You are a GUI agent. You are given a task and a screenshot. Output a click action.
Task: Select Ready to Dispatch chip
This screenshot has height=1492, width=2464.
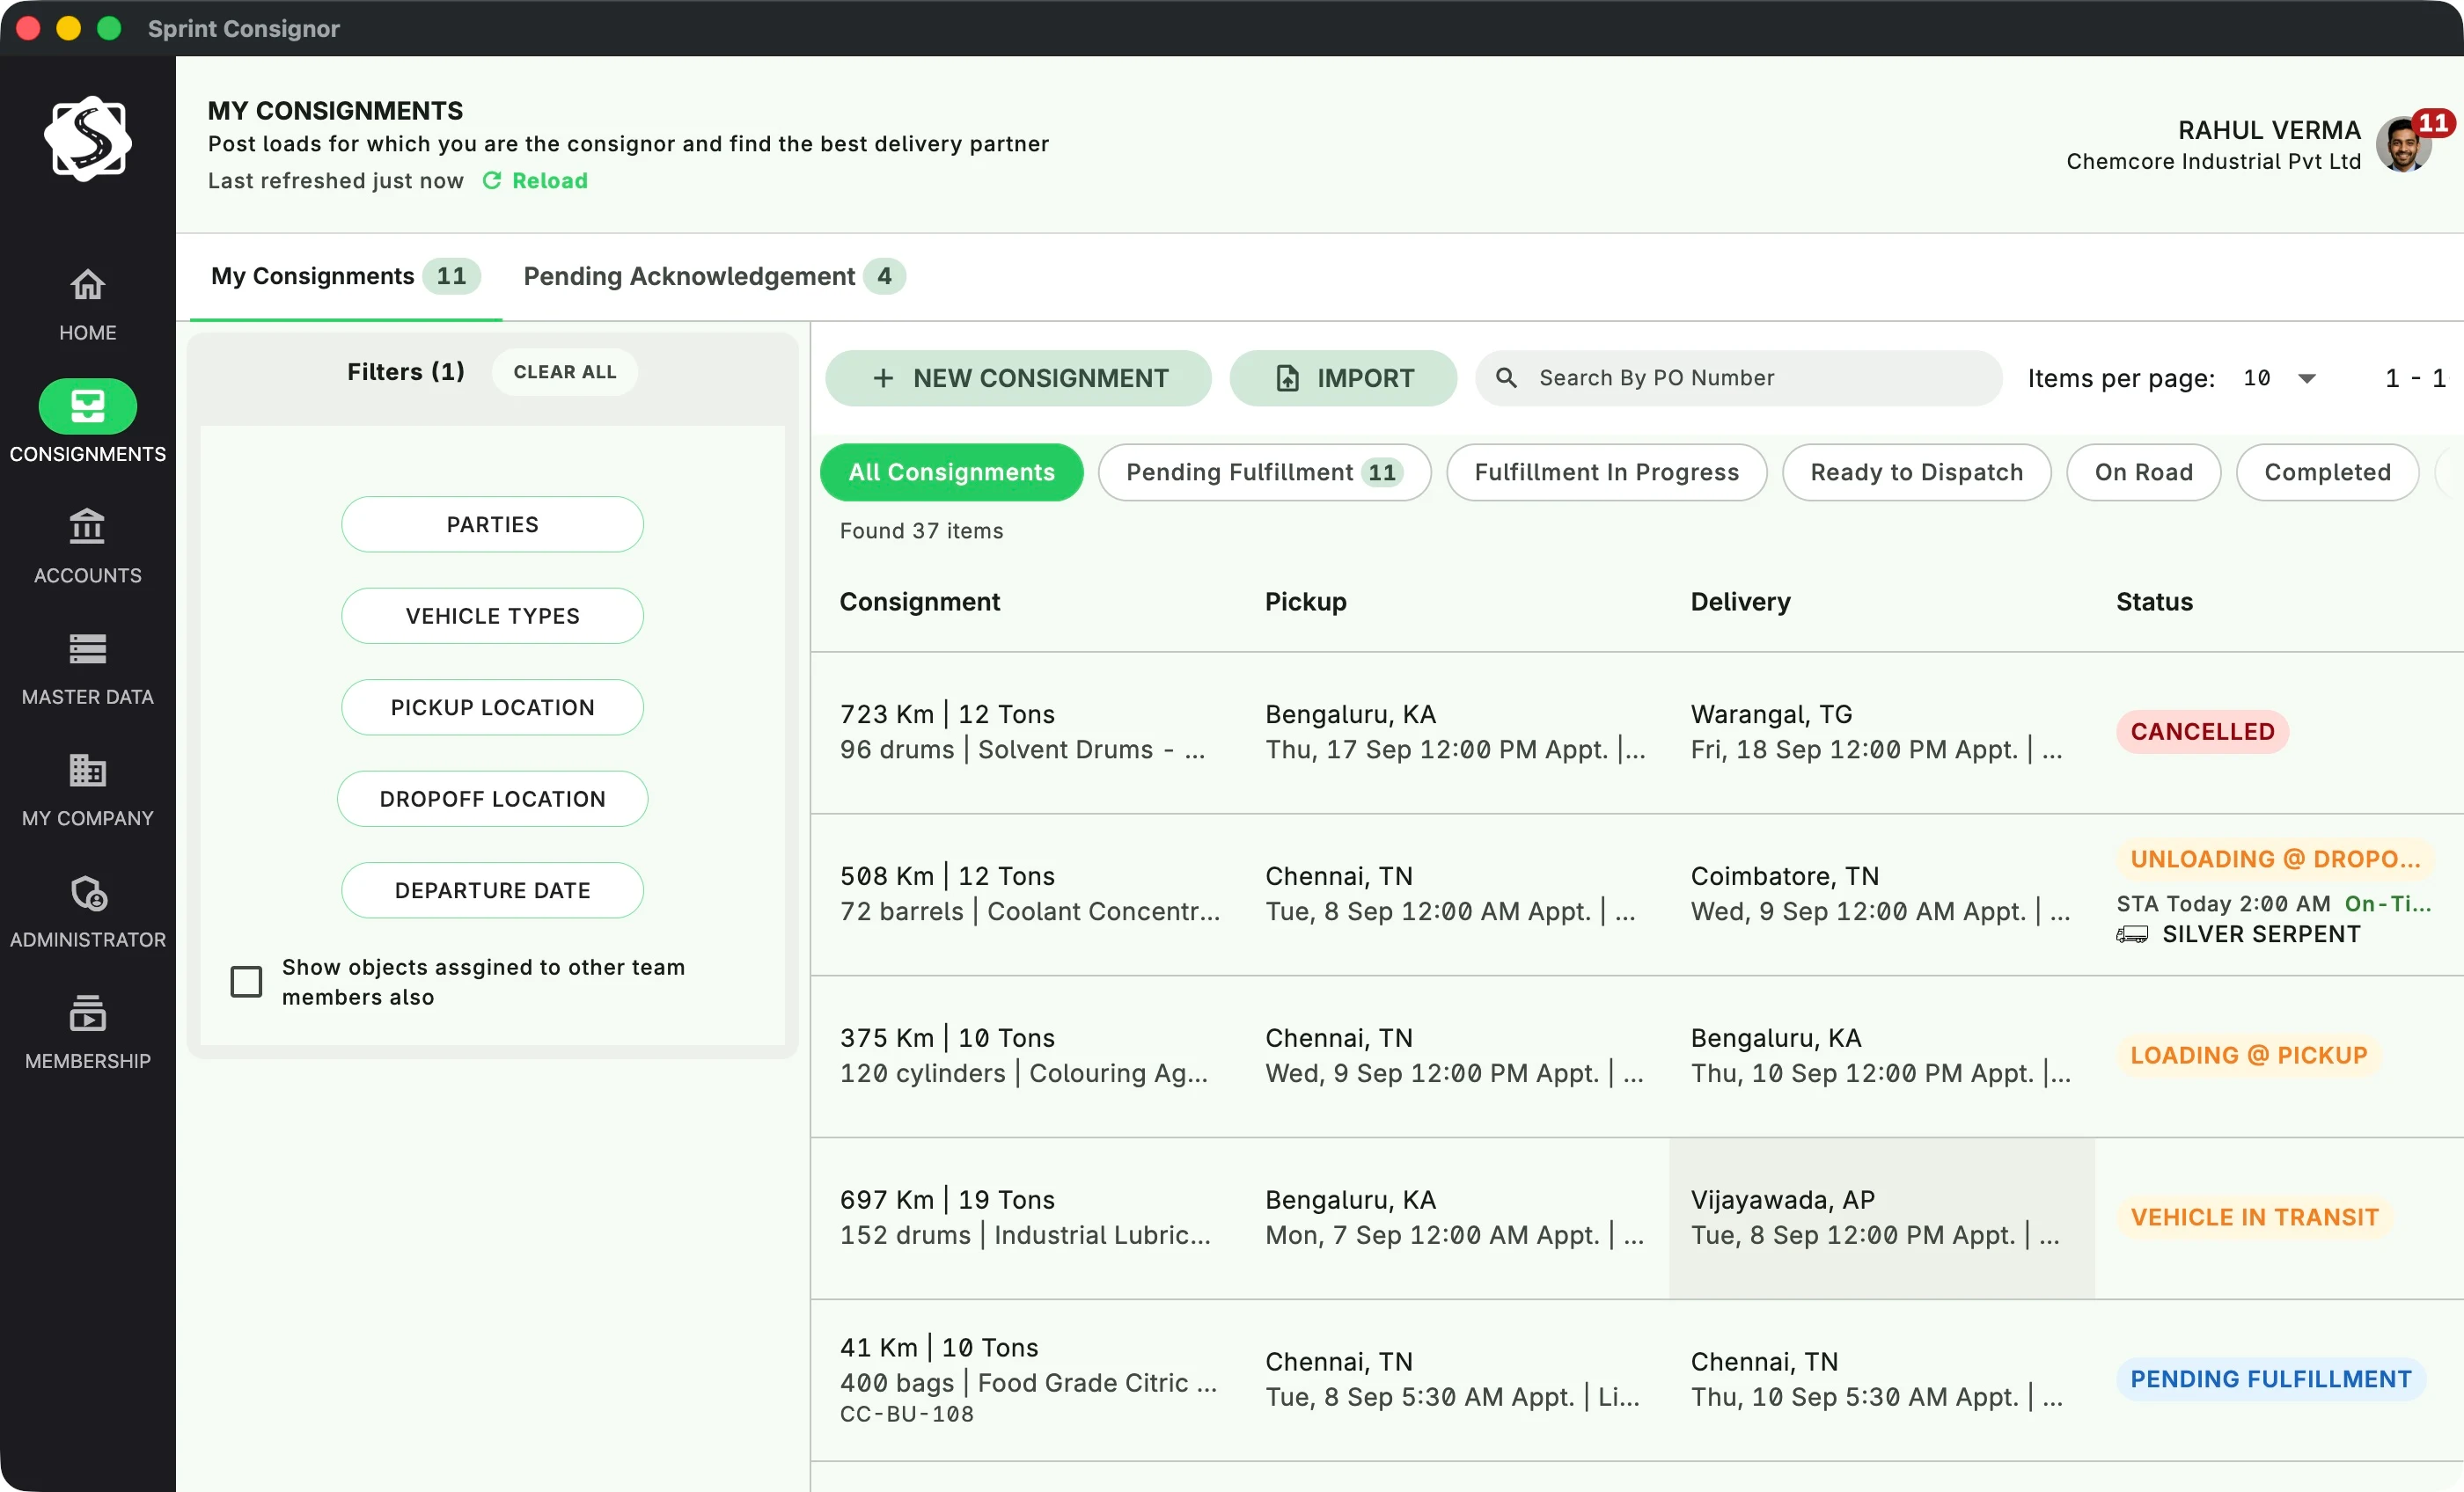pyautogui.click(x=1916, y=472)
